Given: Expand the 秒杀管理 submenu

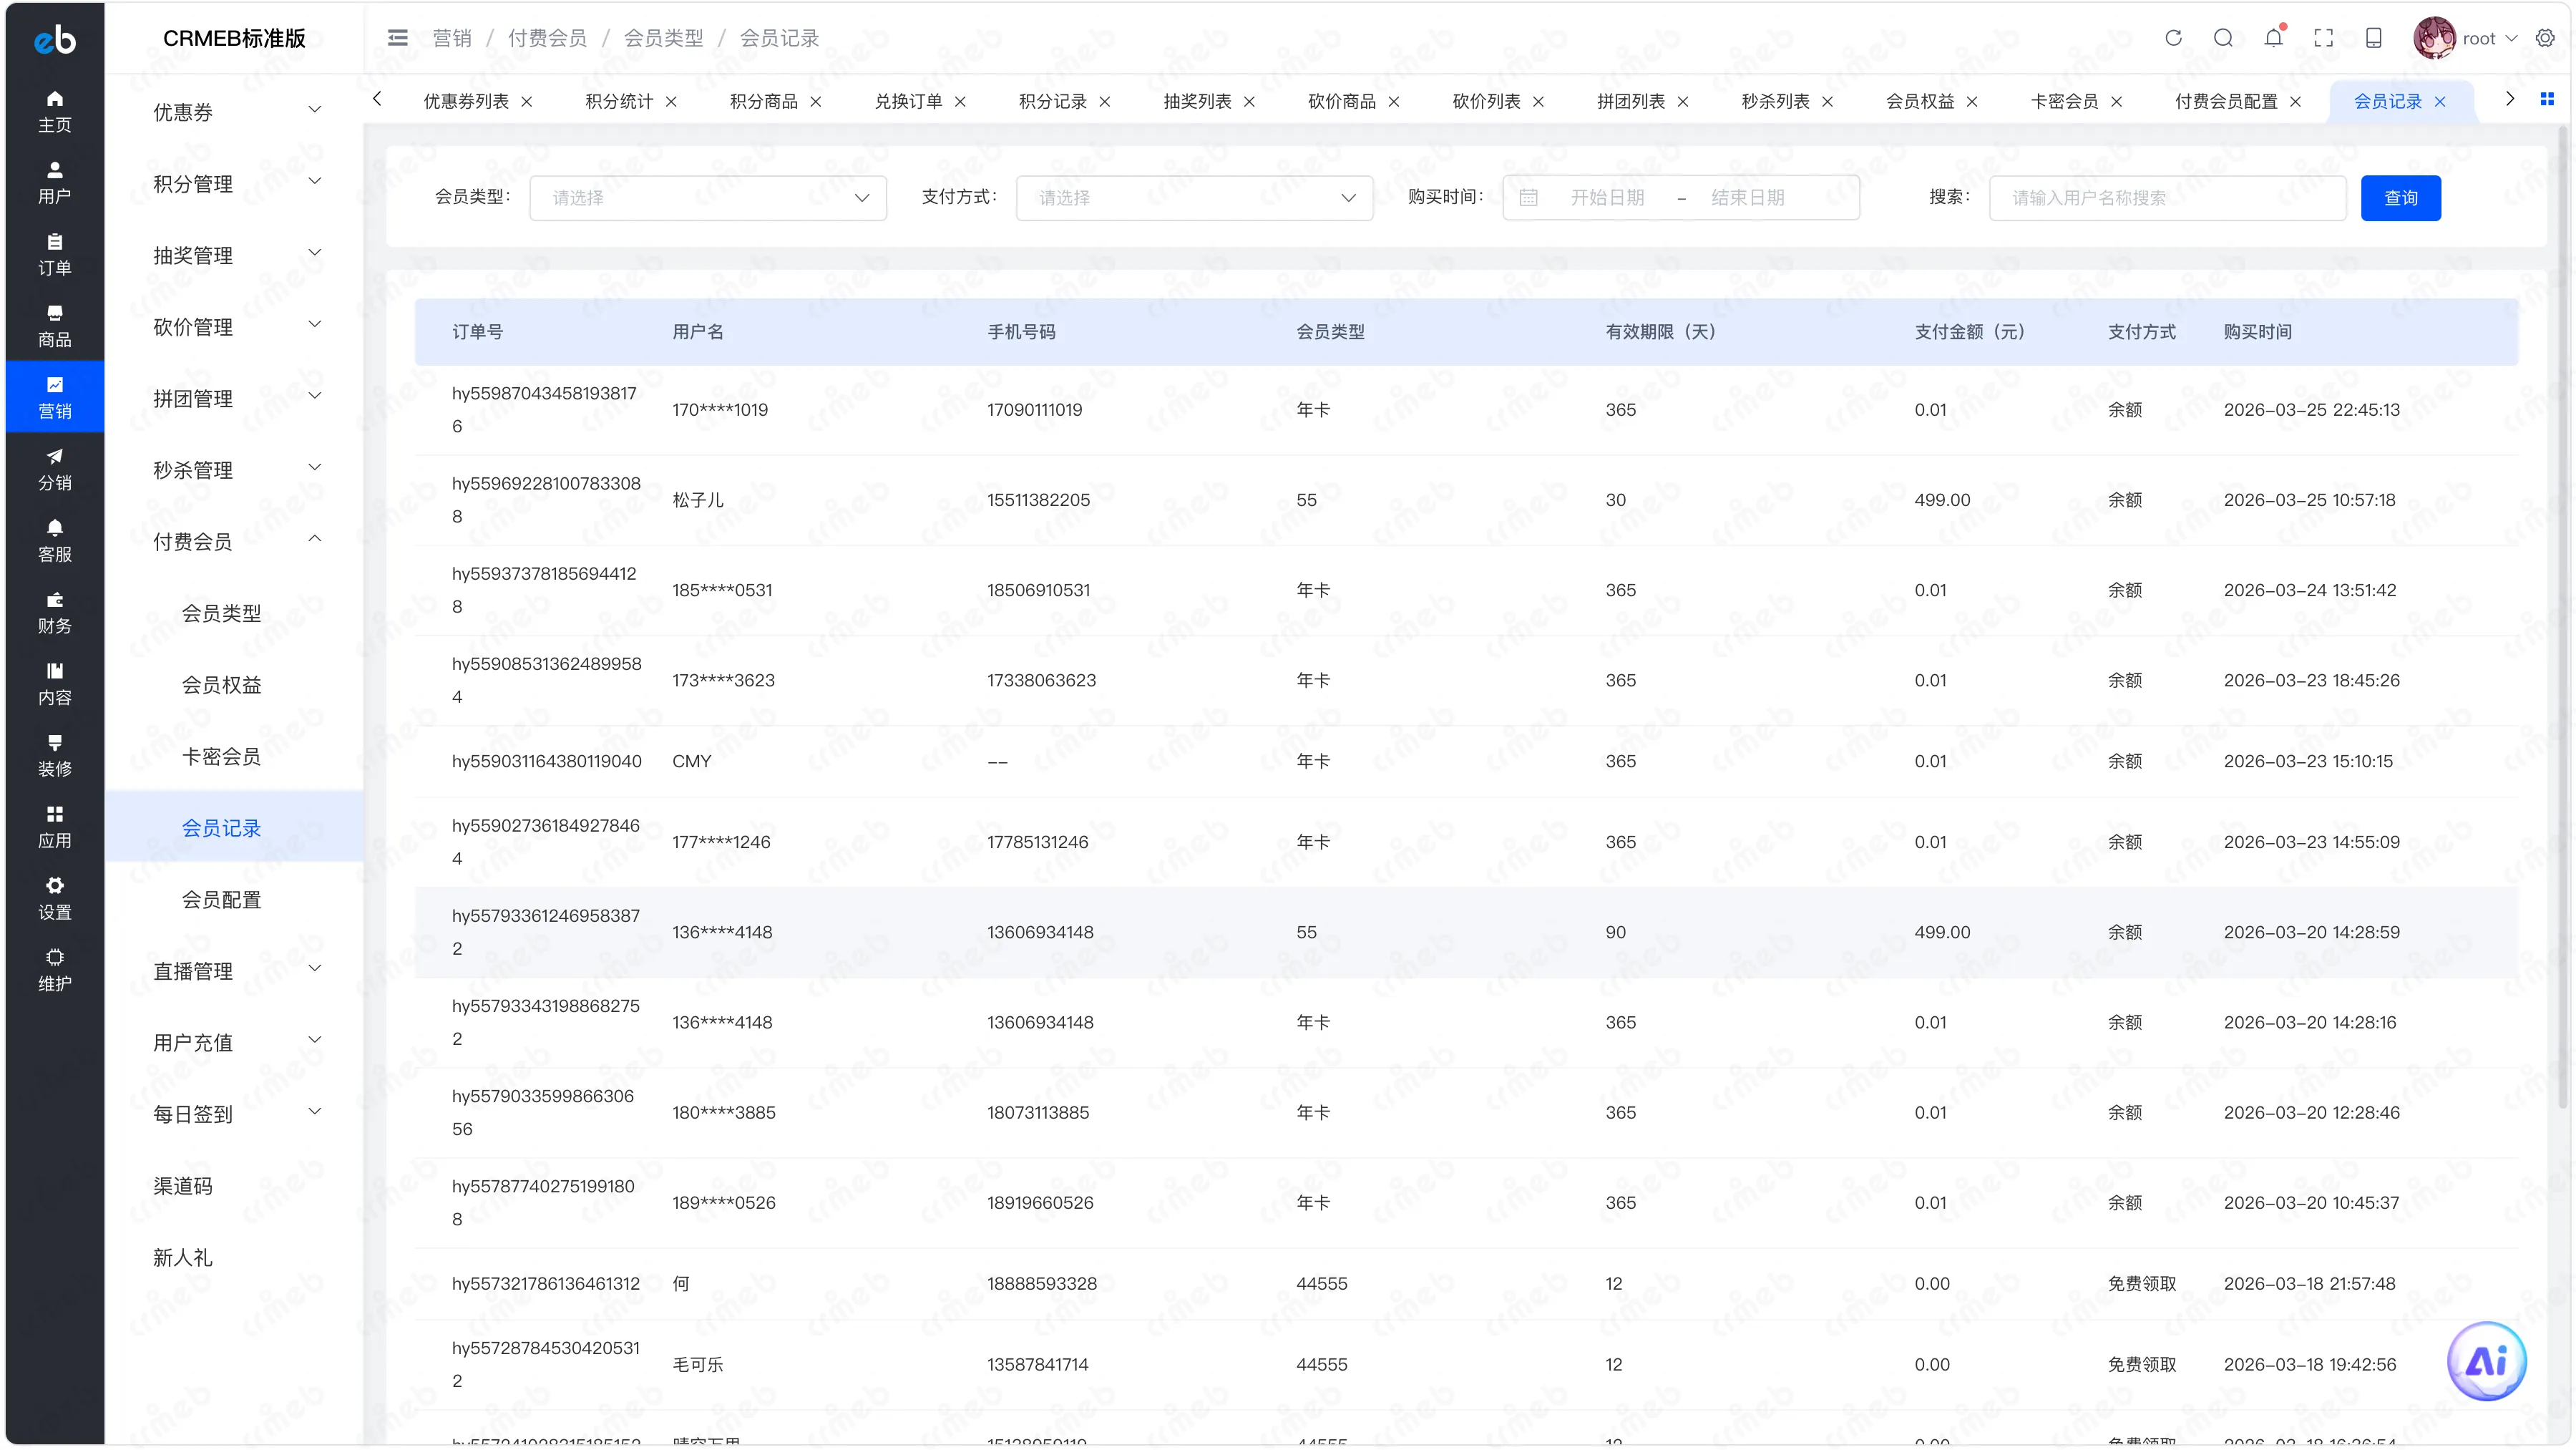Looking at the screenshot, I should (236, 469).
